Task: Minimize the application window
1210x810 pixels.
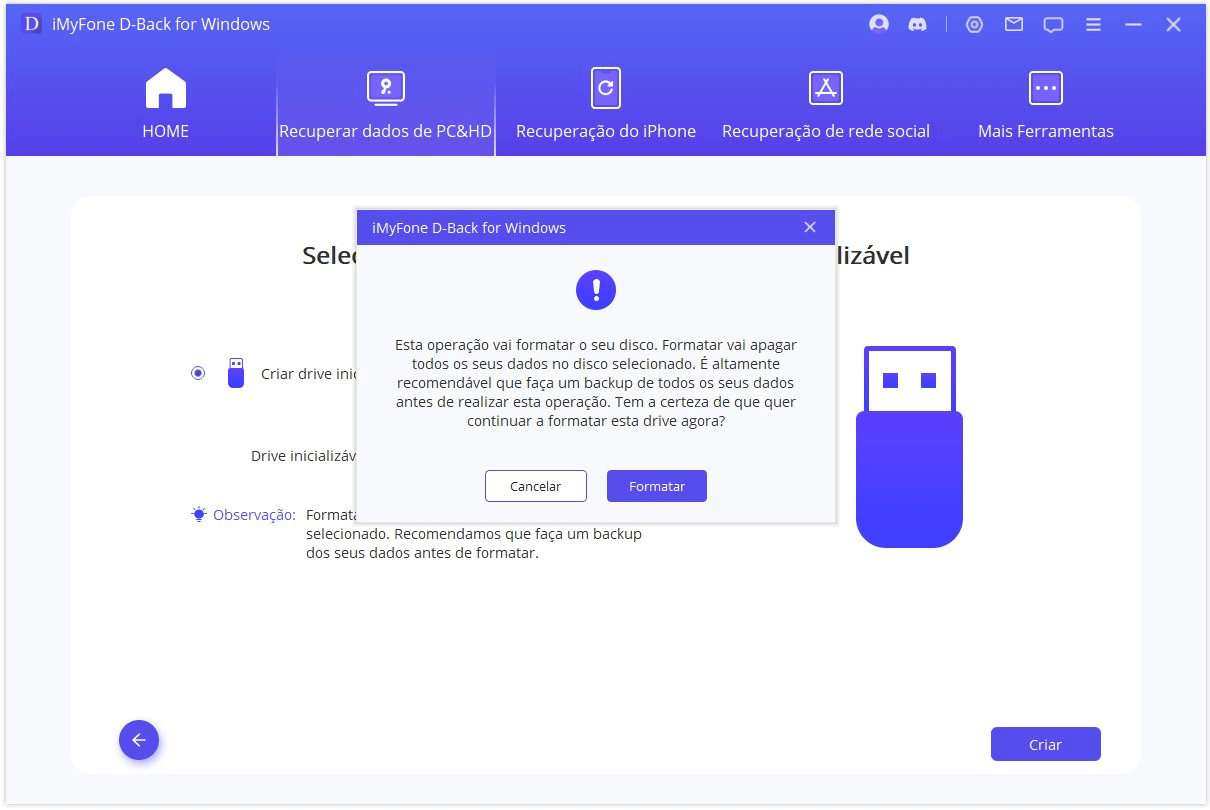Action: tap(1133, 25)
